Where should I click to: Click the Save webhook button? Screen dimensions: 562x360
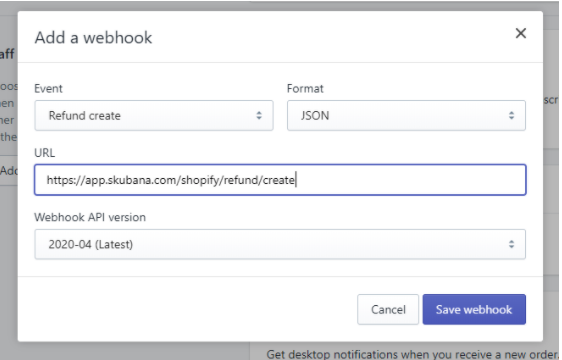(474, 309)
